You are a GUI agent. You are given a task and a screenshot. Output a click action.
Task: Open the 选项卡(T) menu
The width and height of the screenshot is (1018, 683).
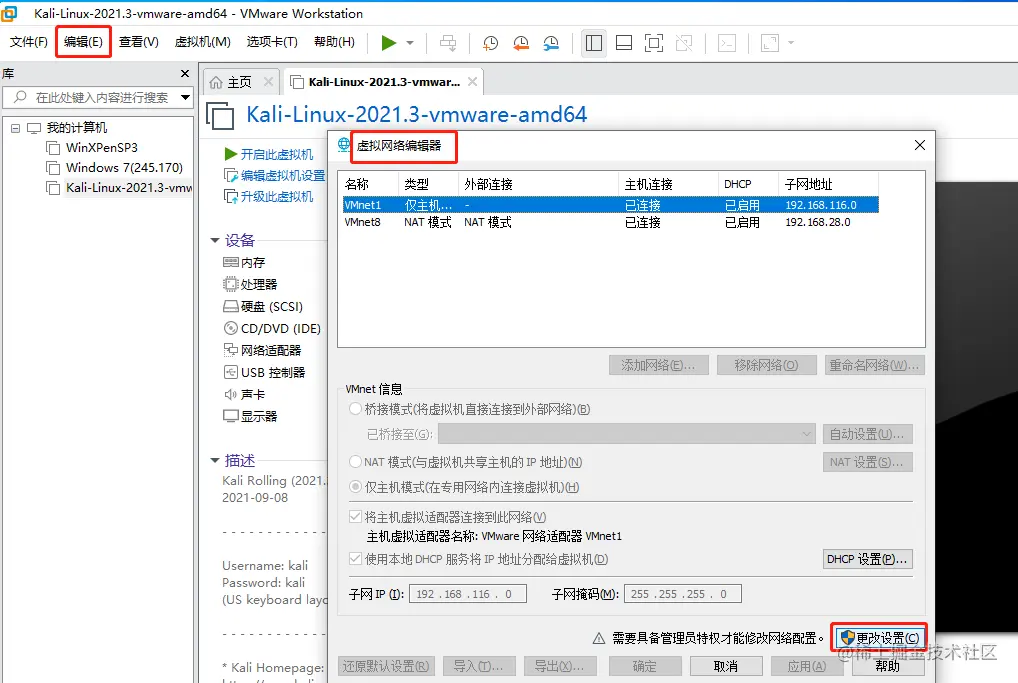point(272,42)
